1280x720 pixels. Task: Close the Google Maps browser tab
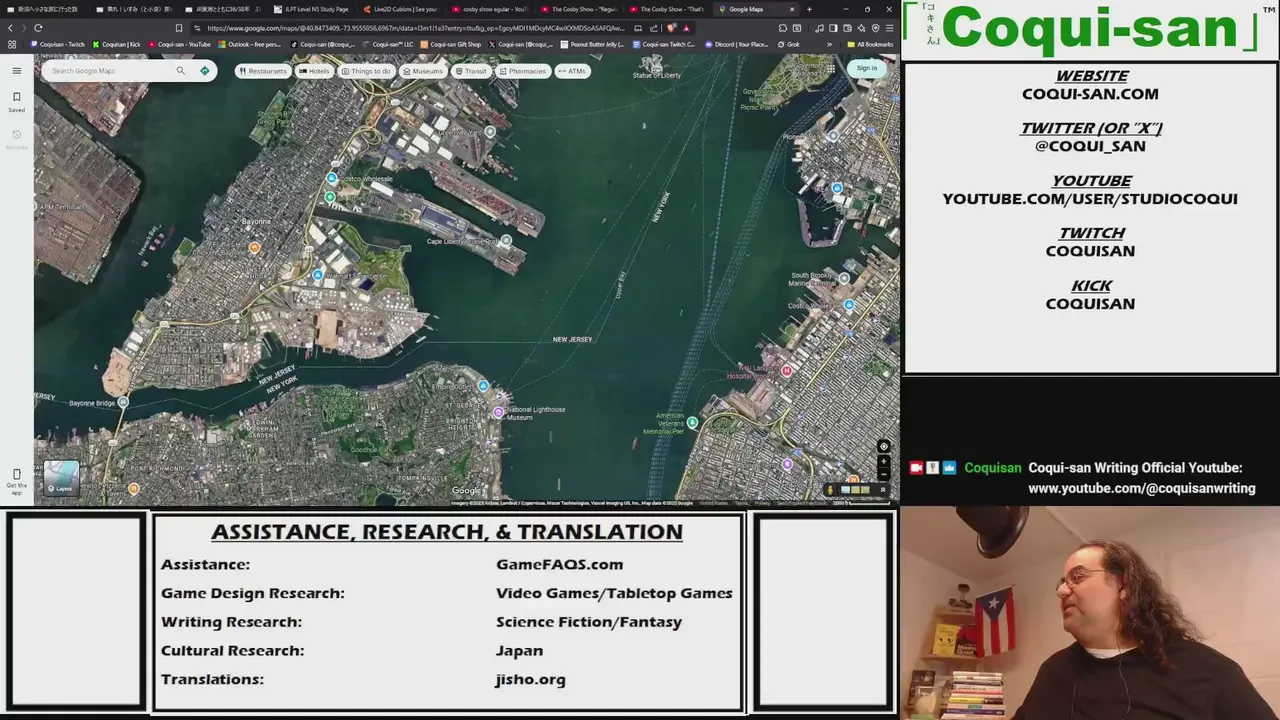coord(792,9)
